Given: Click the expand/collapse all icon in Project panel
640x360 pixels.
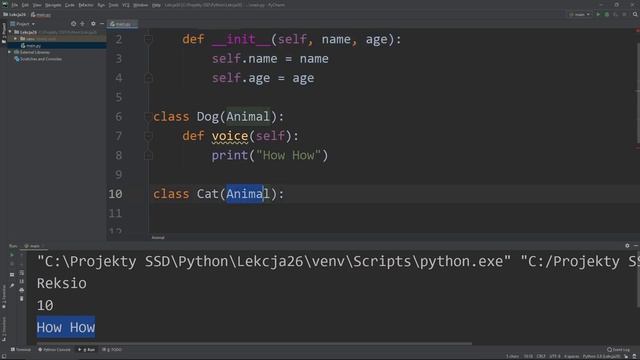Looking at the screenshot, I should pyautogui.click(x=82, y=24).
